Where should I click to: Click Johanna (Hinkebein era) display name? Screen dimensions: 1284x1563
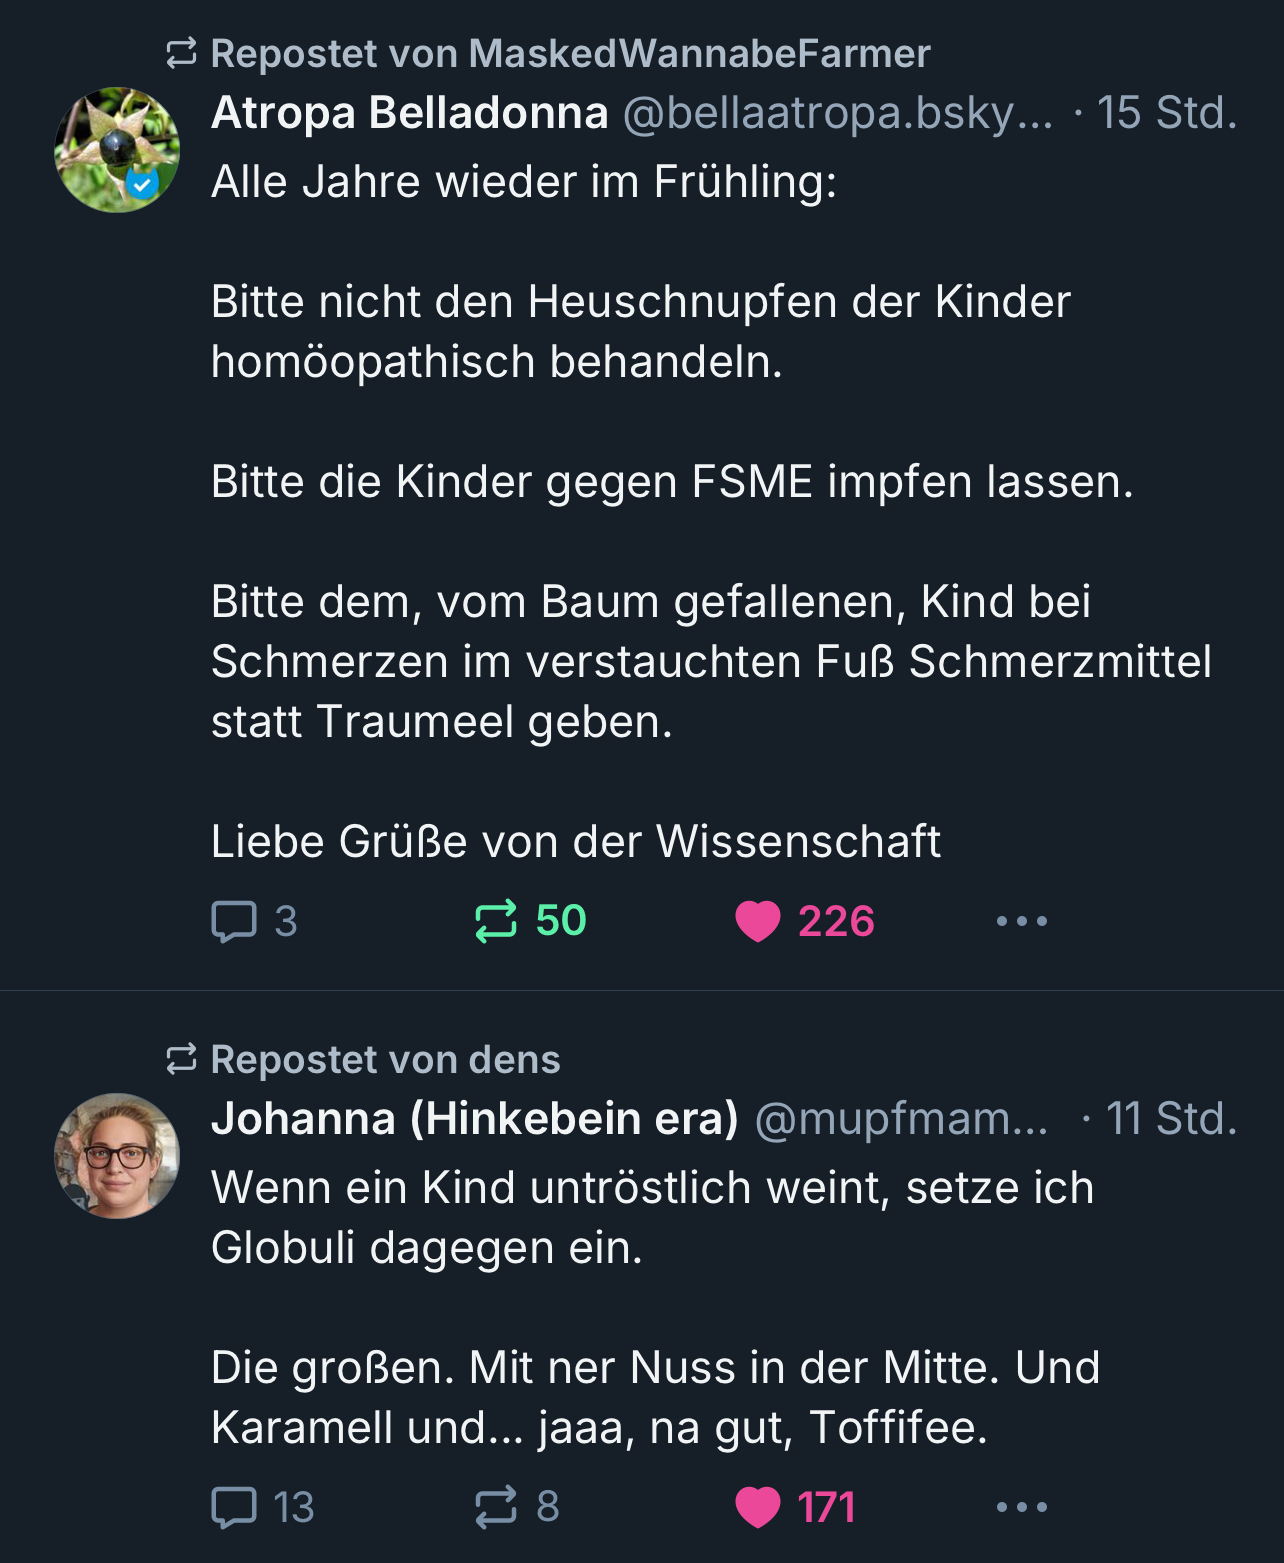pos(474,1119)
